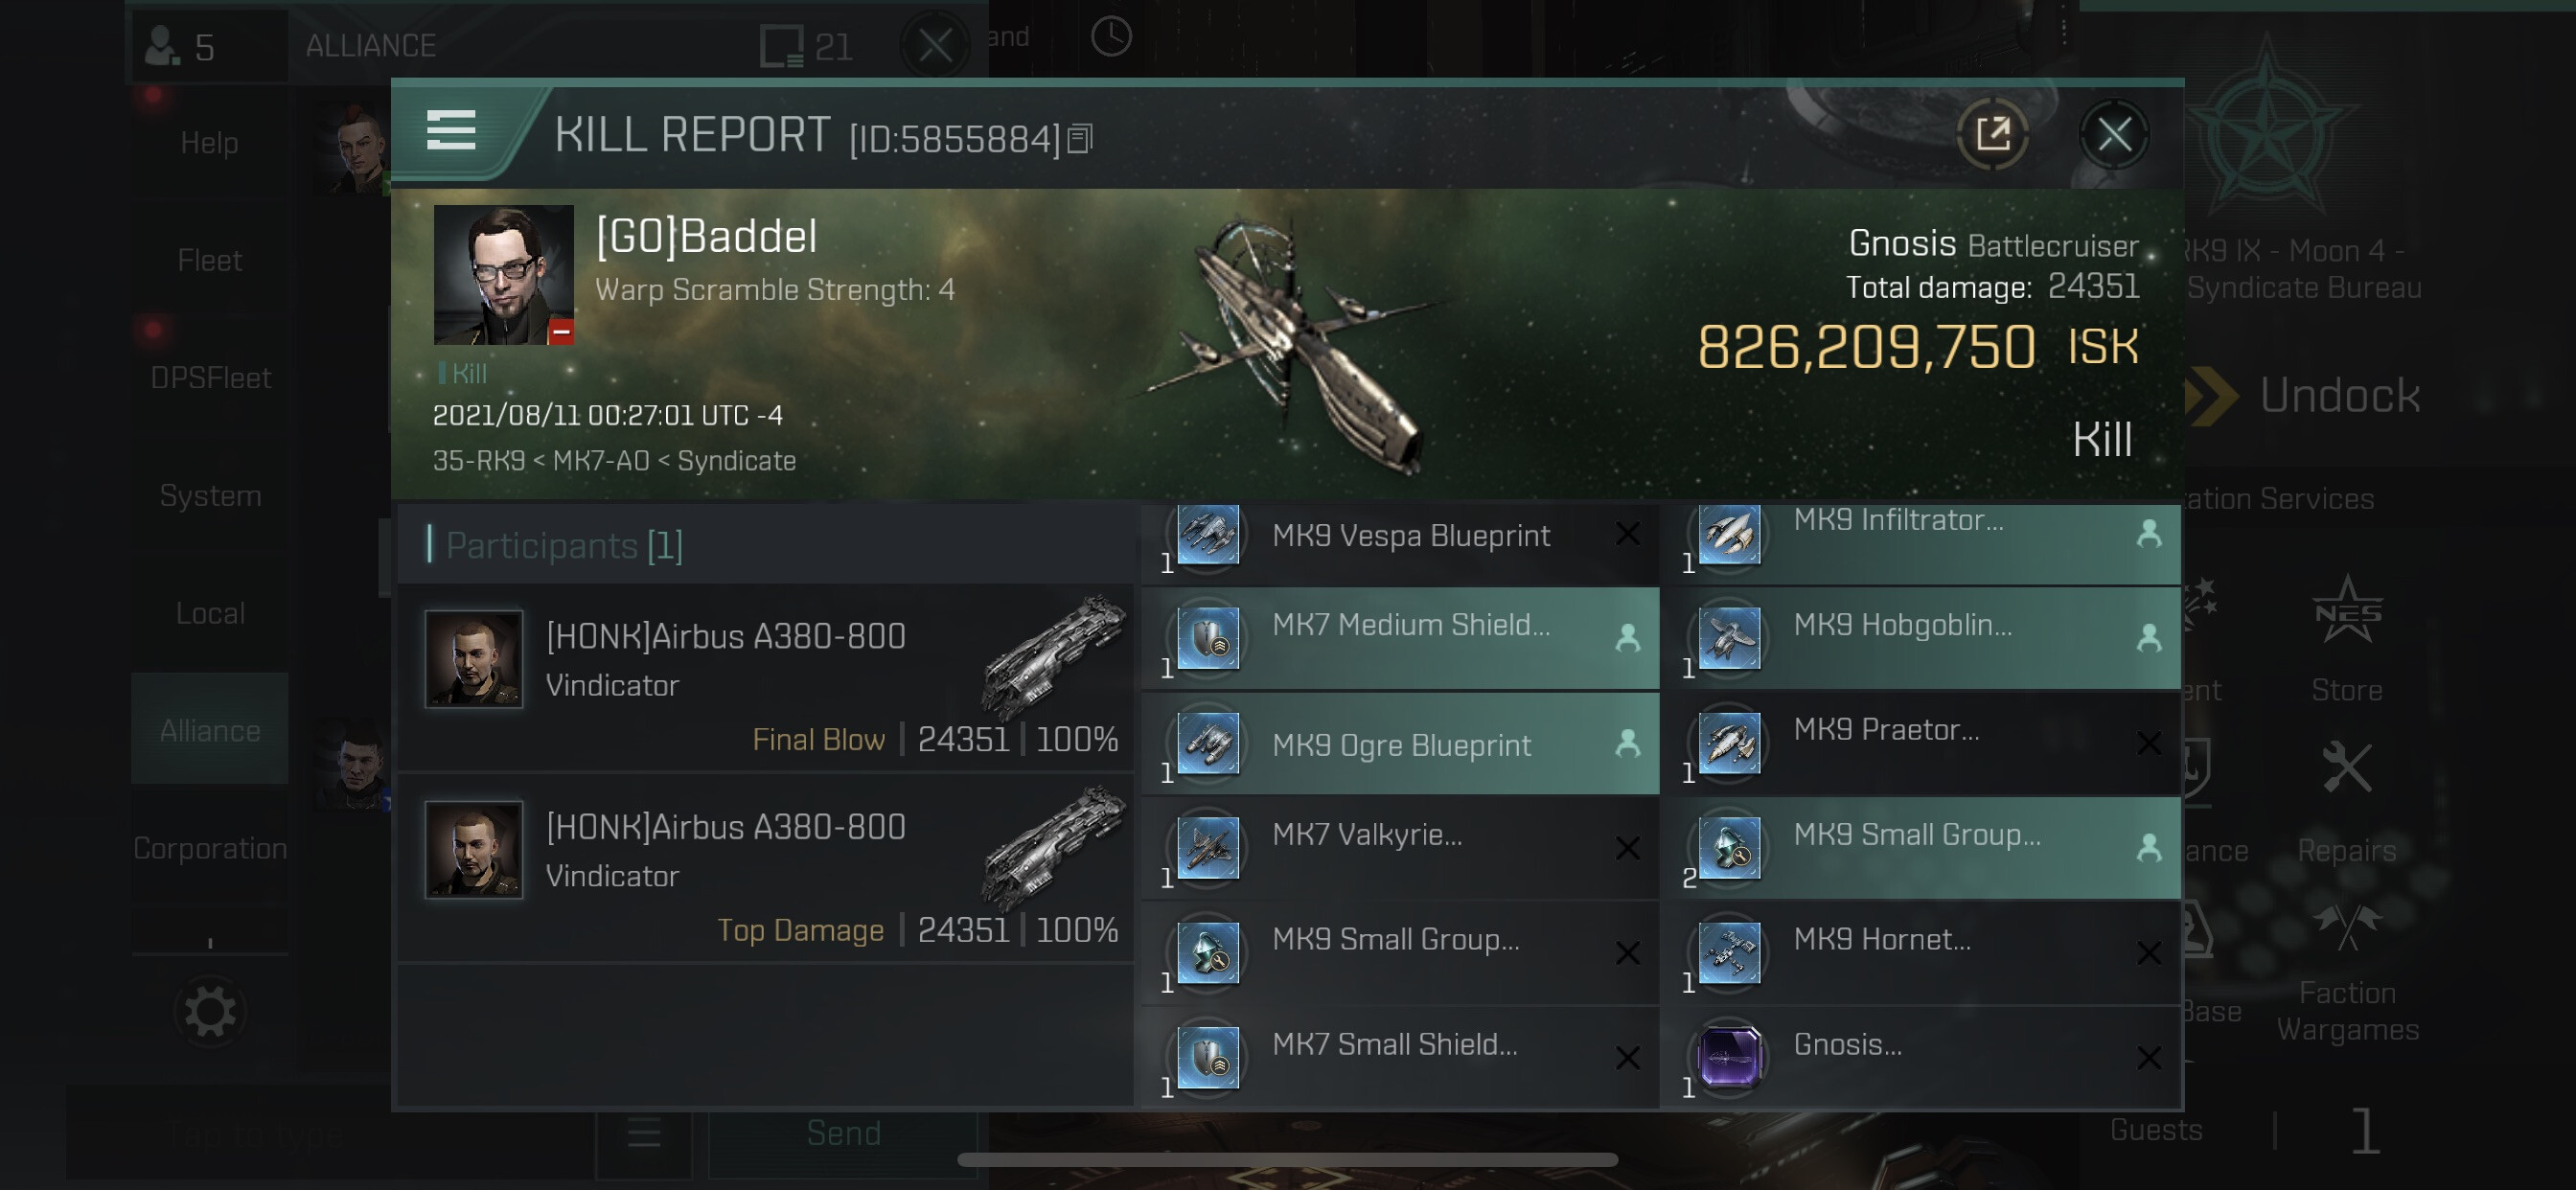Click the MK9 Hornet drone icon

[x=1729, y=951]
